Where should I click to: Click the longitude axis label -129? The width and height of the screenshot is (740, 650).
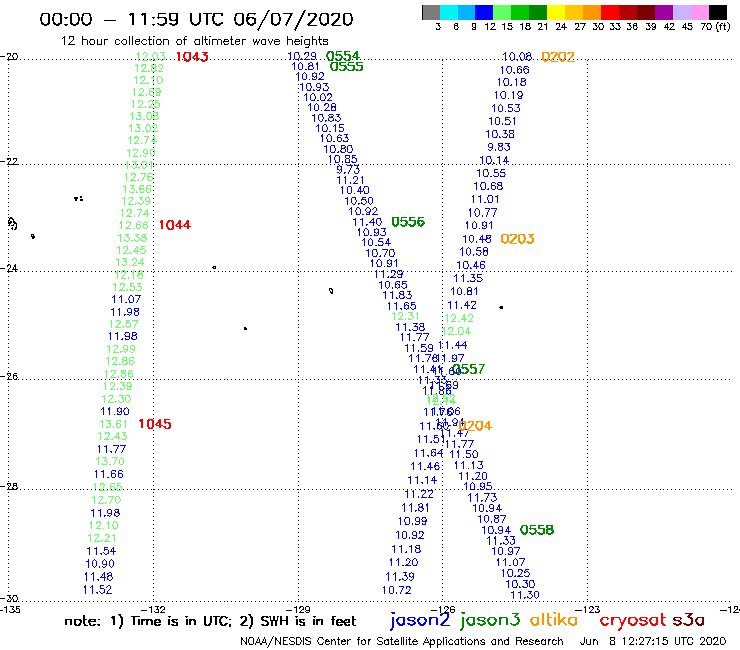click(298, 609)
